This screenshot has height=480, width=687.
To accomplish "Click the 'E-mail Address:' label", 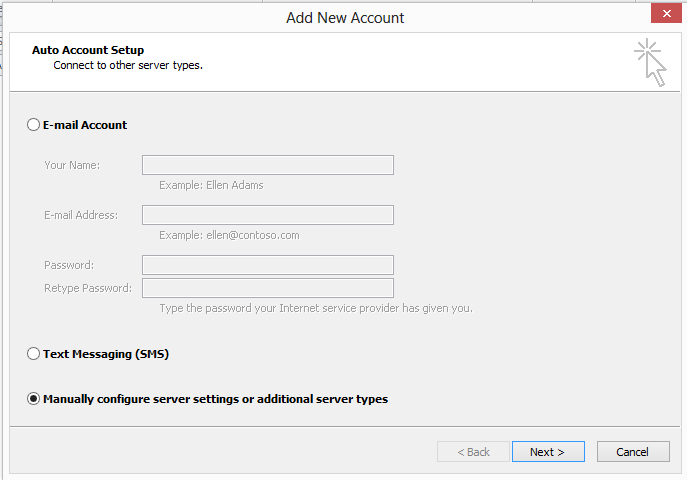I will [81, 215].
